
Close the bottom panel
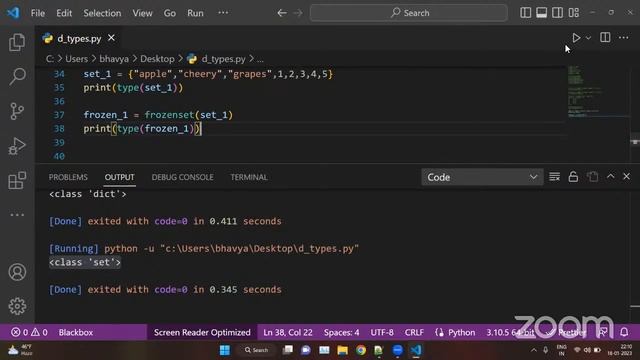tap(627, 176)
